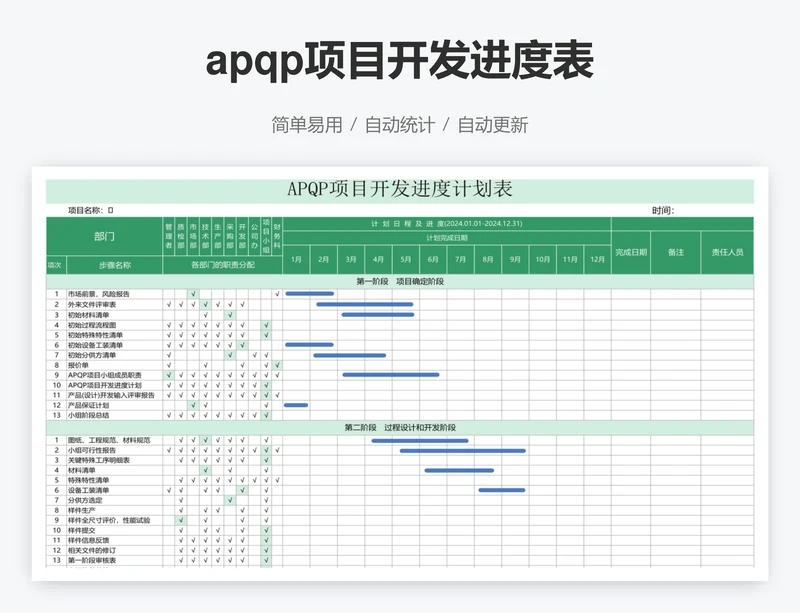The image size is (800, 613).
Task: Select the APQP项目开发进度计划 step cell
Action: click(114, 385)
